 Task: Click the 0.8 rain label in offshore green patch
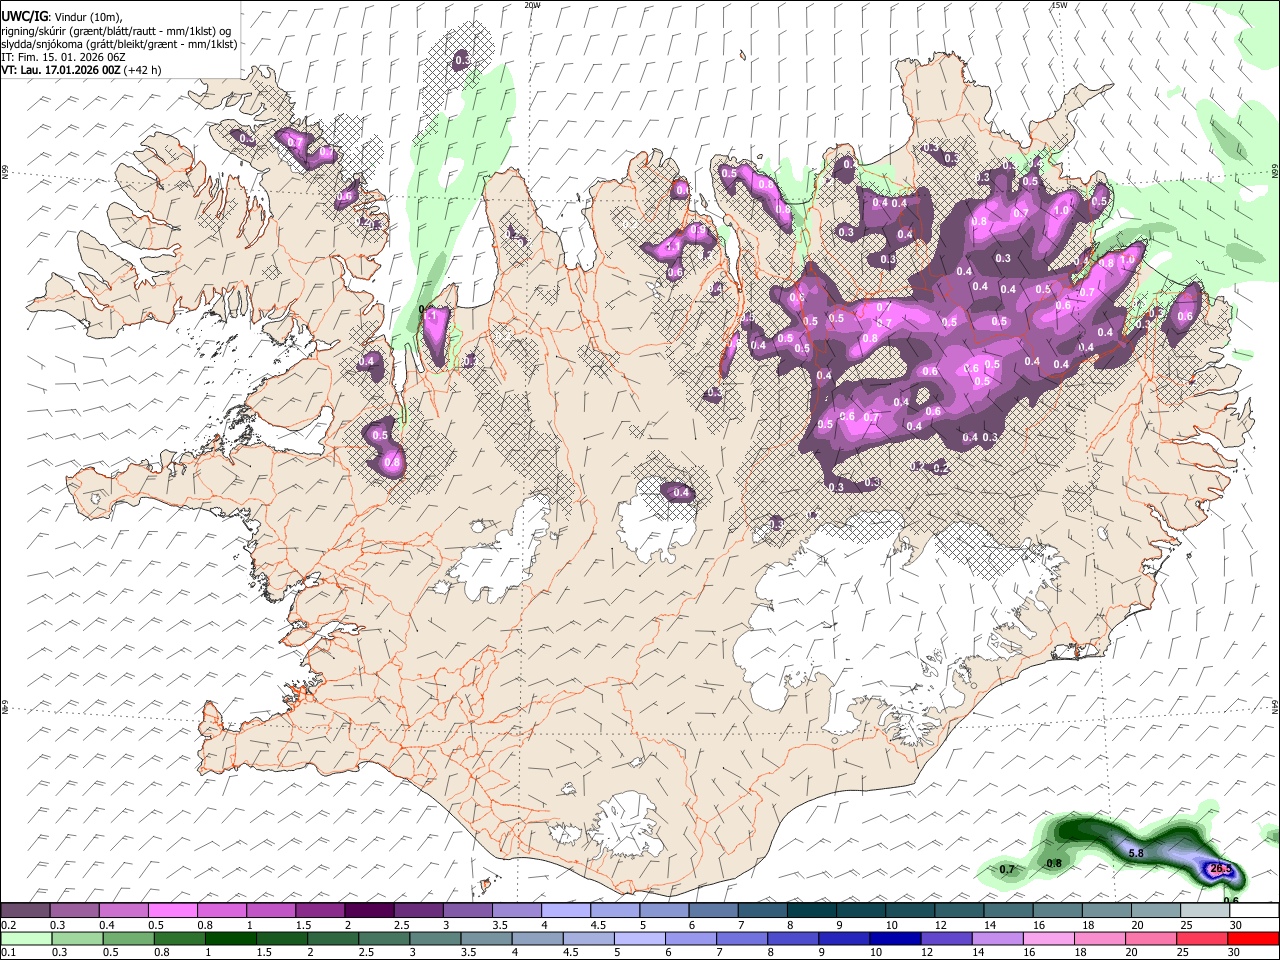1053,863
